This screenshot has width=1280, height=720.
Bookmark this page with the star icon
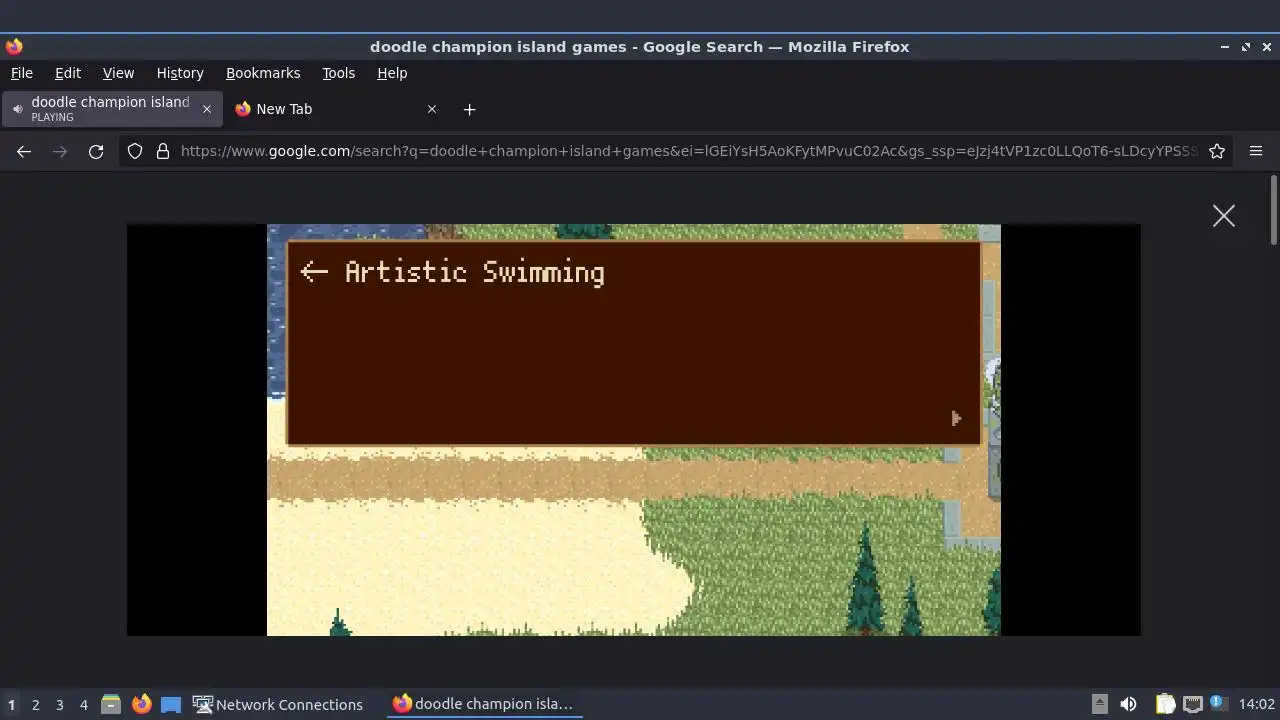[1217, 151]
